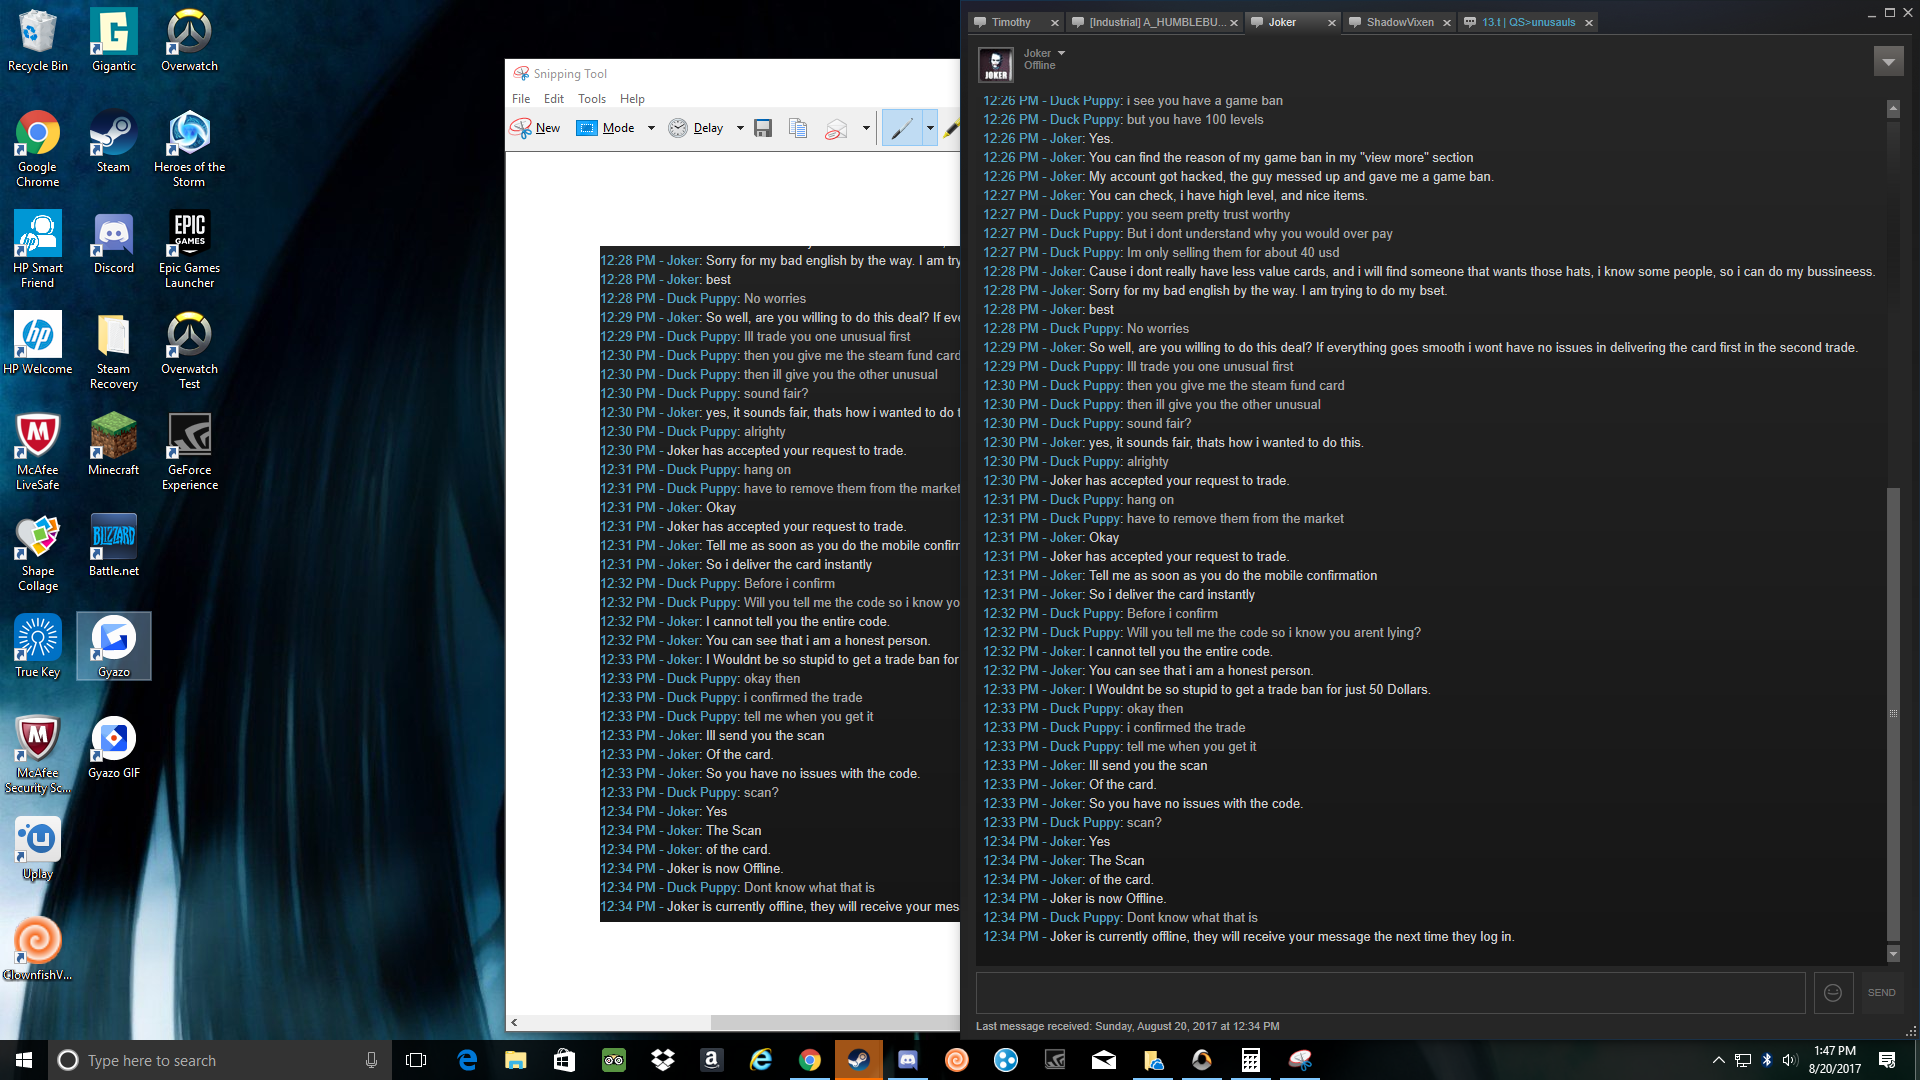The width and height of the screenshot is (1920, 1080).
Task: Open the Joker name dropdown in chat header
Action: click(x=1061, y=53)
